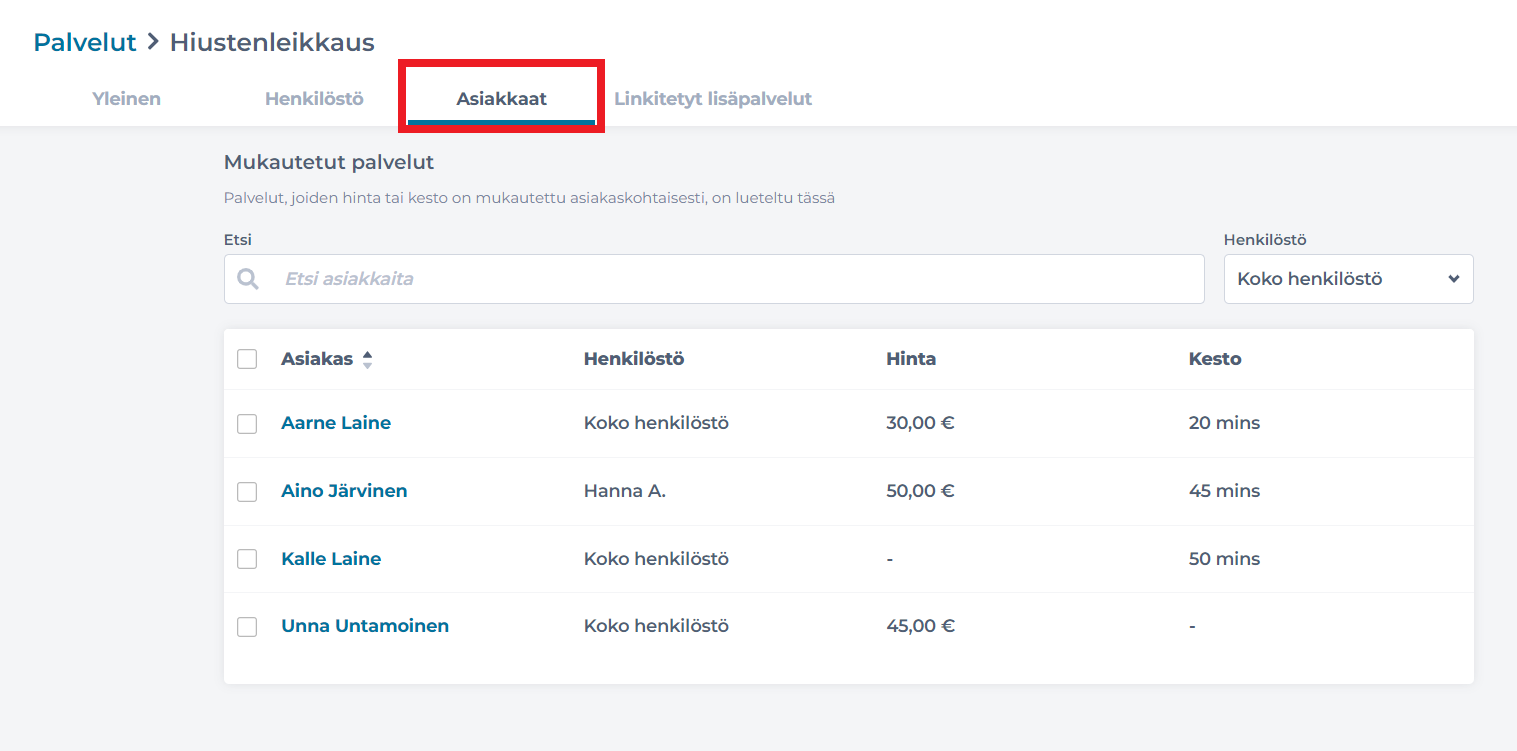The height and width of the screenshot is (751, 1517).
Task: Open Unna Untamoinen customer link
Action: (x=365, y=626)
